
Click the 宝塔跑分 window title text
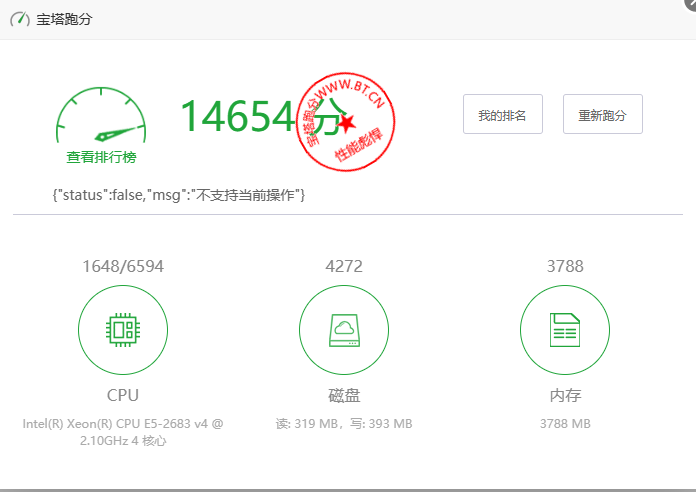coord(64,19)
